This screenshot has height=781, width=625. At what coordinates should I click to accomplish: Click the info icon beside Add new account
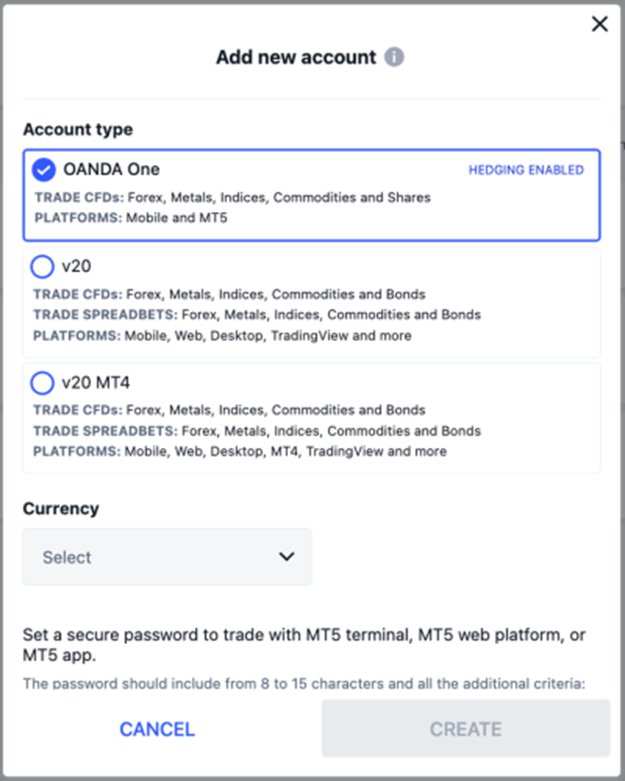pyautogui.click(x=394, y=57)
